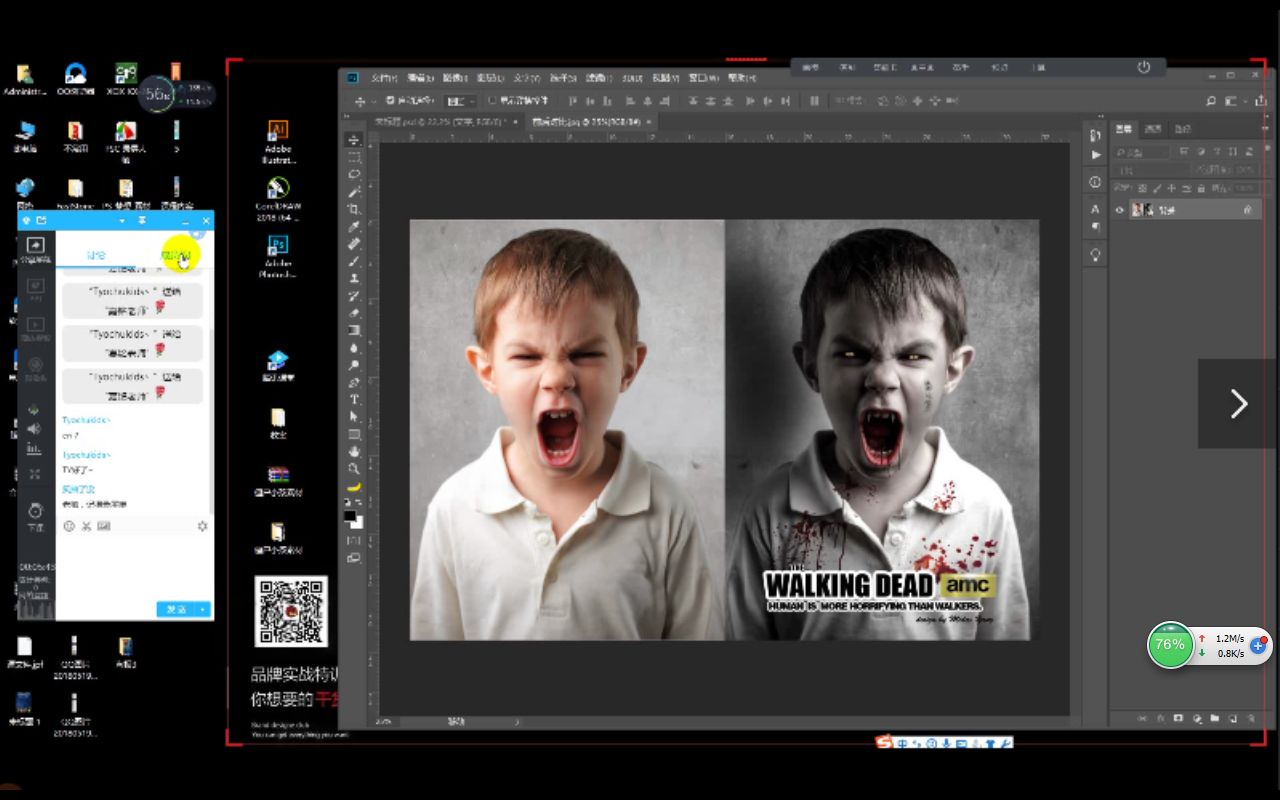This screenshot has height=800, width=1280.
Task: Click the blue send button in chat
Action: pyautogui.click(x=175, y=609)
